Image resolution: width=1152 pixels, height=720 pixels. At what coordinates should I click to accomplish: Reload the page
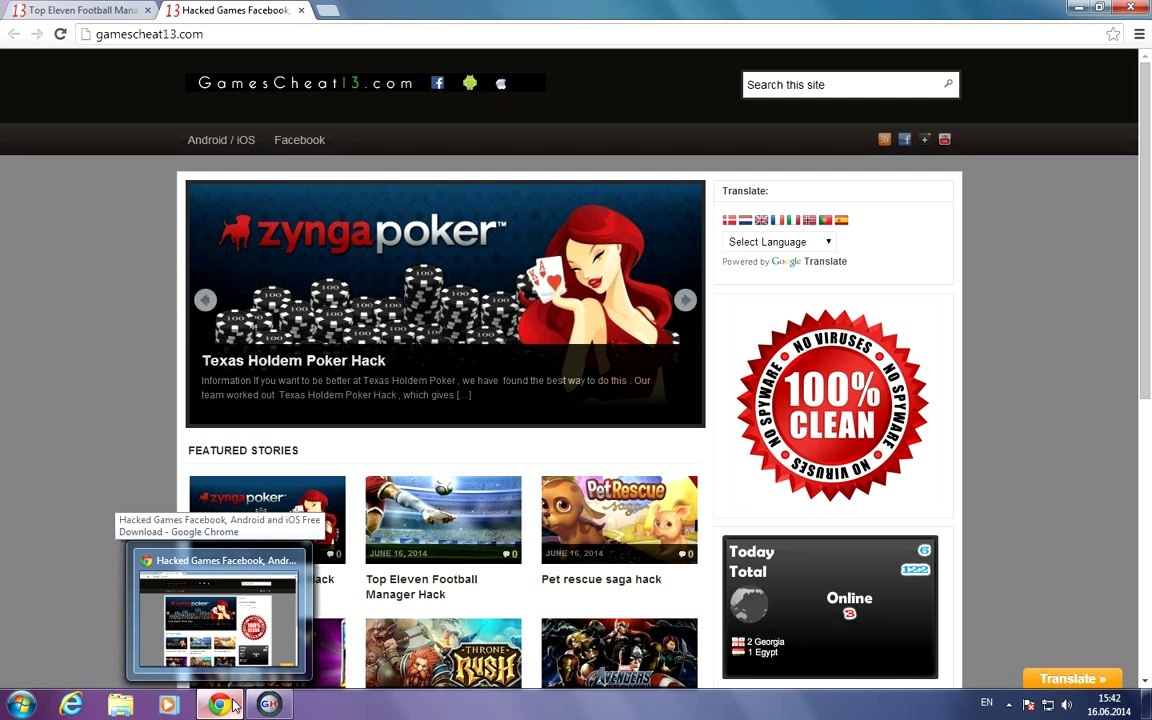60,34
